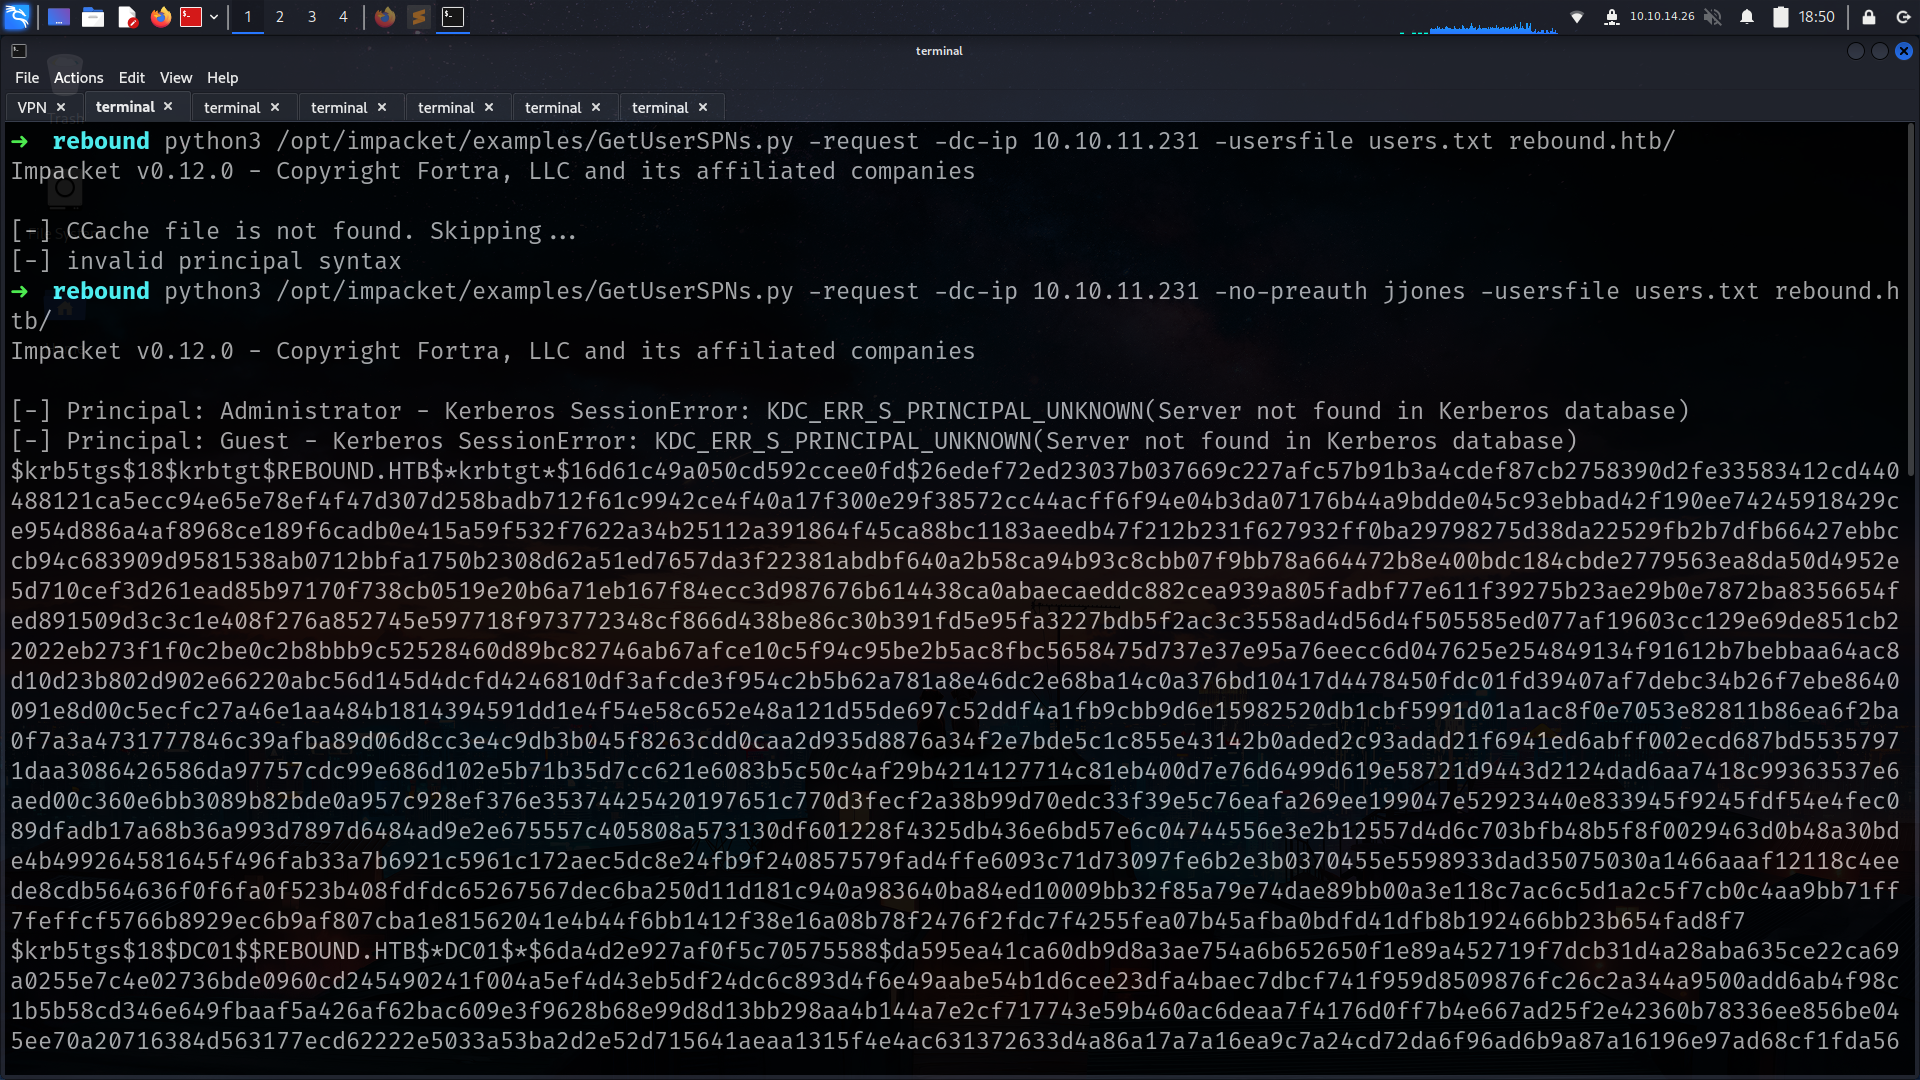Open the Edit menu
The width and height of the screenshot is (1920, 1080).
132,78
